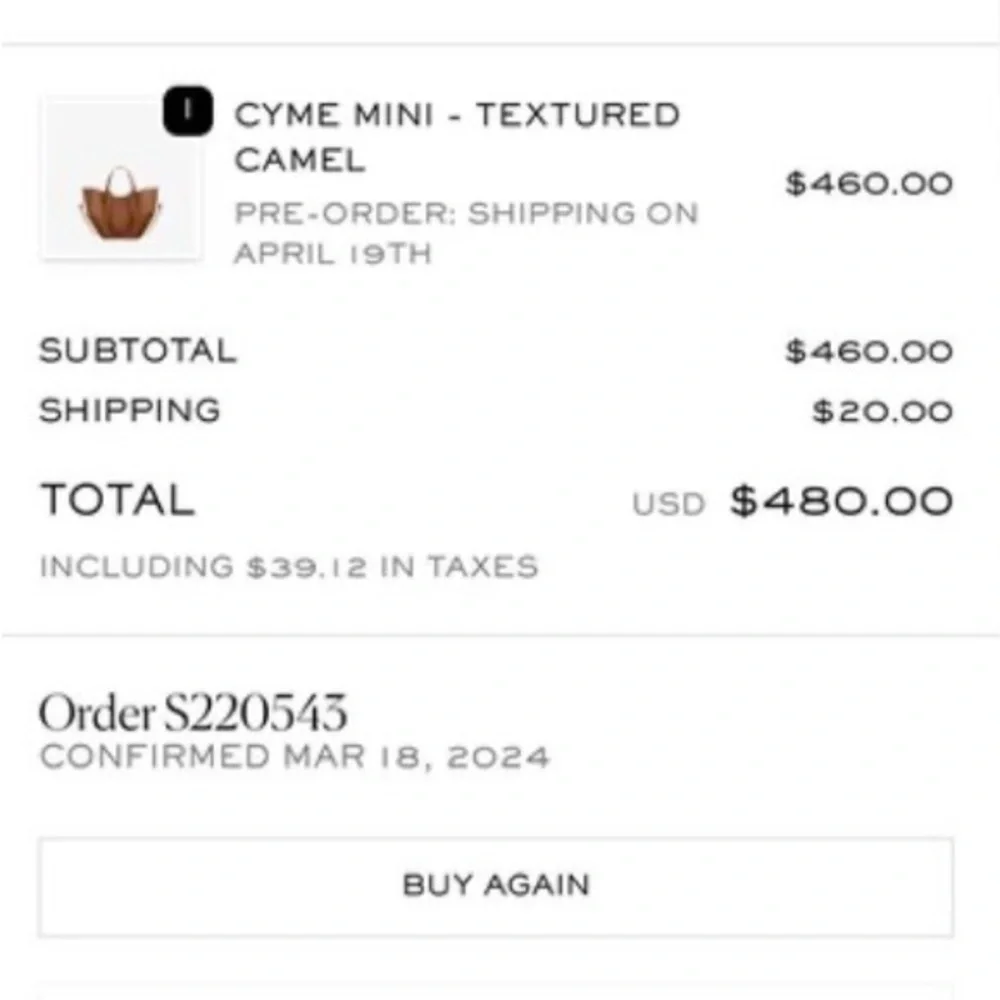Click the SUBTOTAL label
The image size is (1000, 1000).
137,351
